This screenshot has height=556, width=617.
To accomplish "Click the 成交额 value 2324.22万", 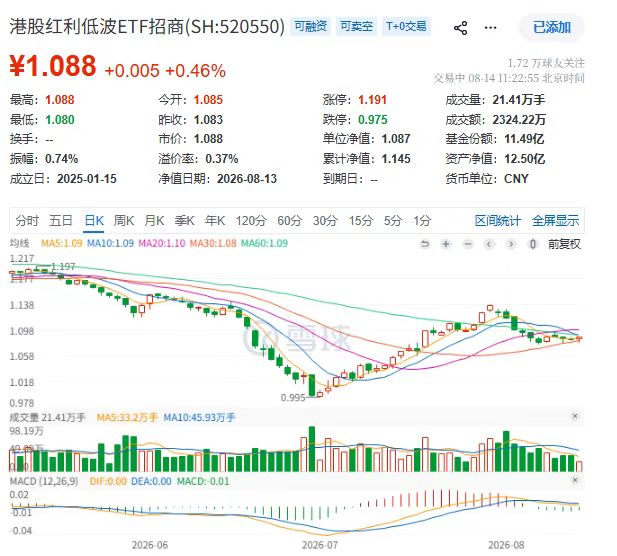I will tap(519, 120).
